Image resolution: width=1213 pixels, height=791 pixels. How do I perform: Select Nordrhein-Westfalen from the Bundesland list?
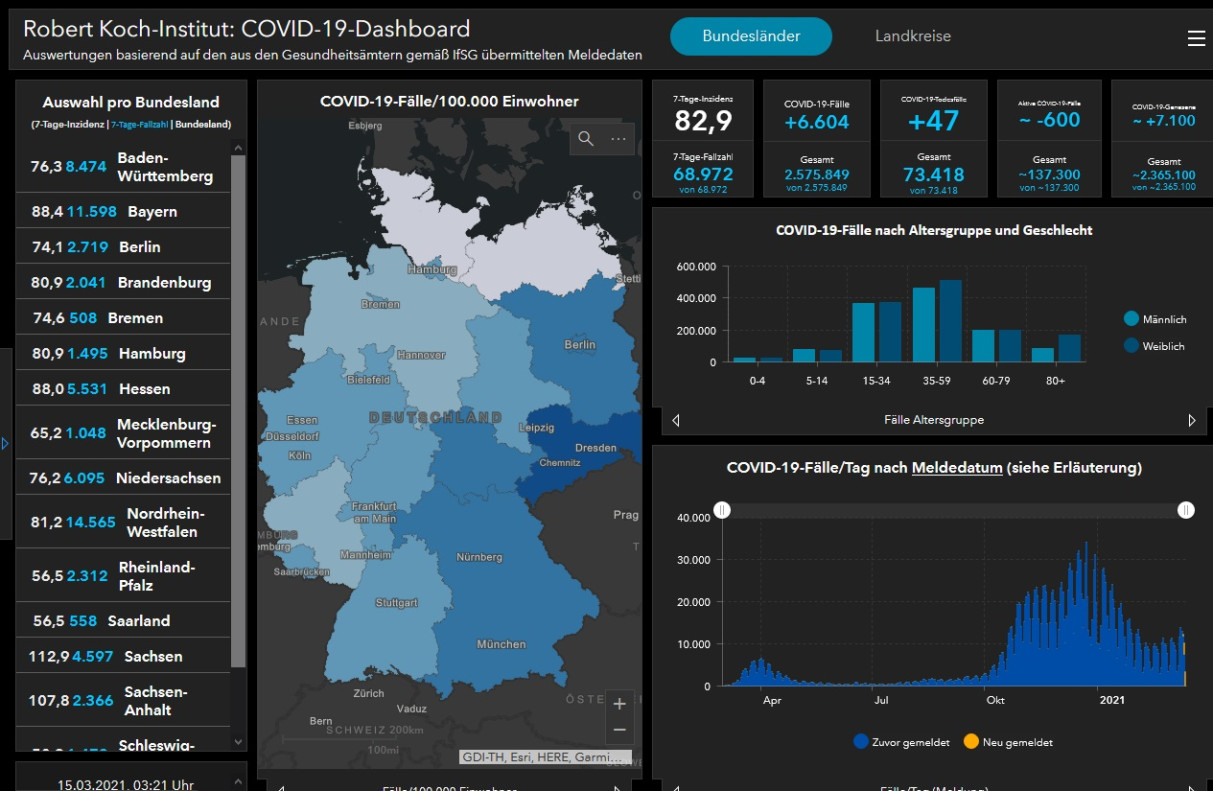[123, 523]
